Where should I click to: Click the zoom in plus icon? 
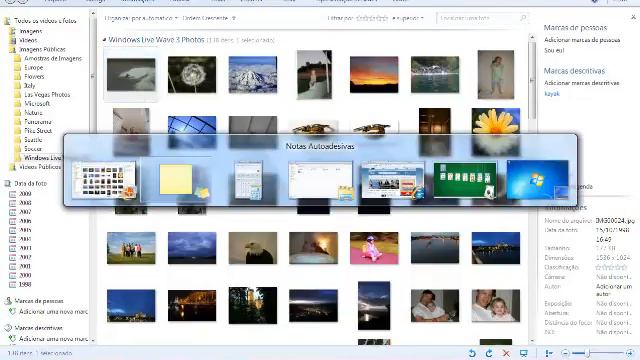pos(630,353)
